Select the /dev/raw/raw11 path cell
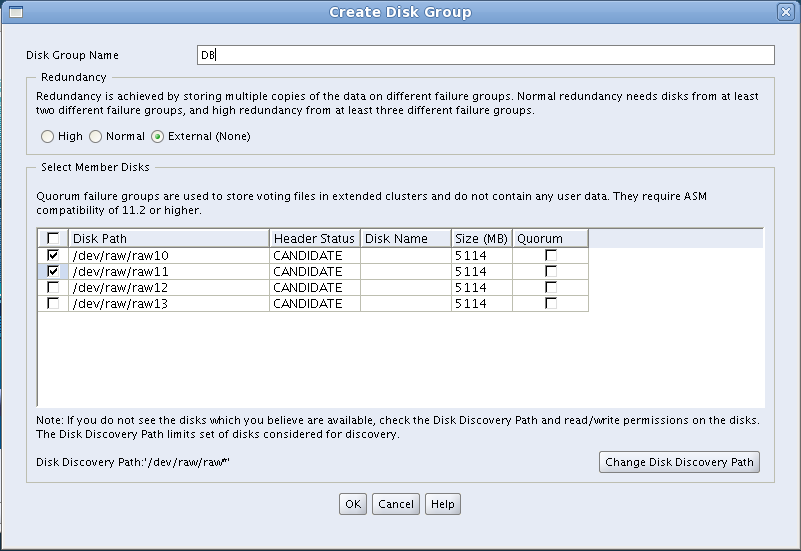 pyautogui.click(x=169, y=271)
